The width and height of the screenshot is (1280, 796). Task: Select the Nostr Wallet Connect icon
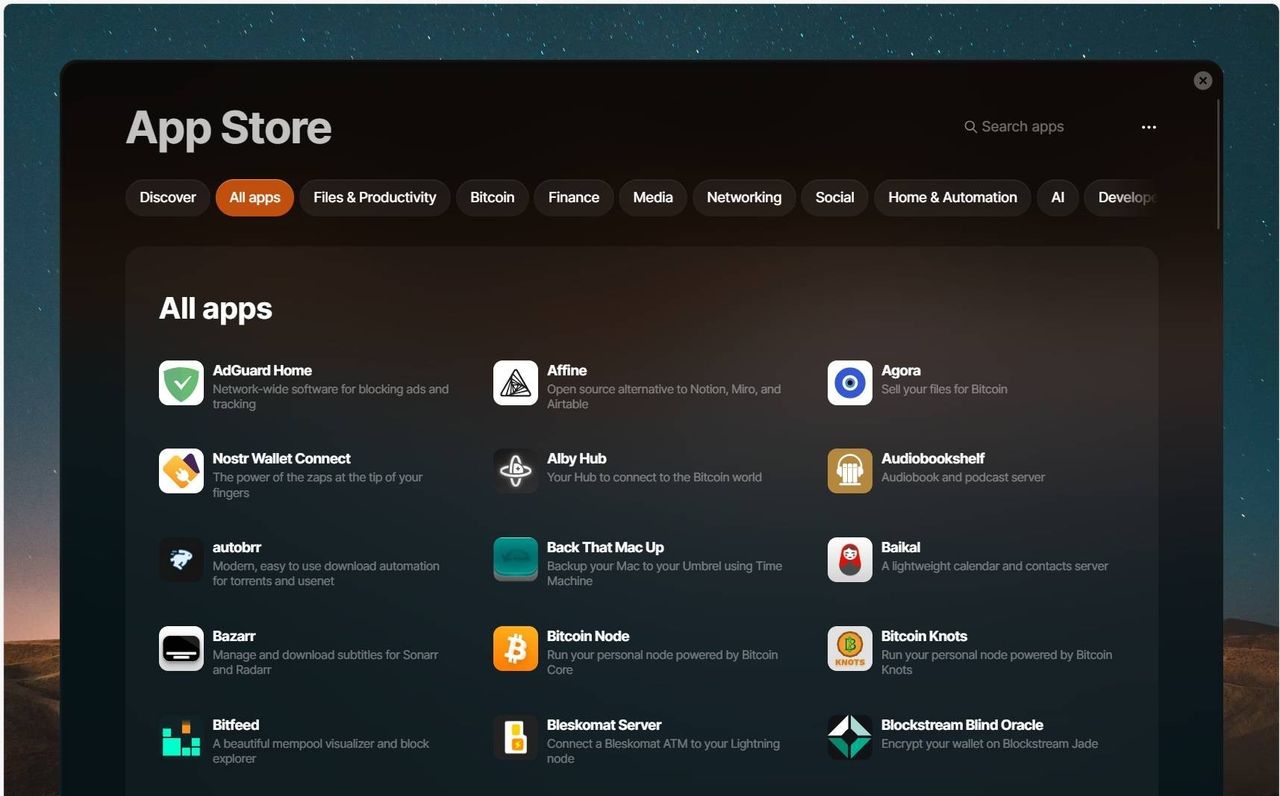[x=181, y=471]
